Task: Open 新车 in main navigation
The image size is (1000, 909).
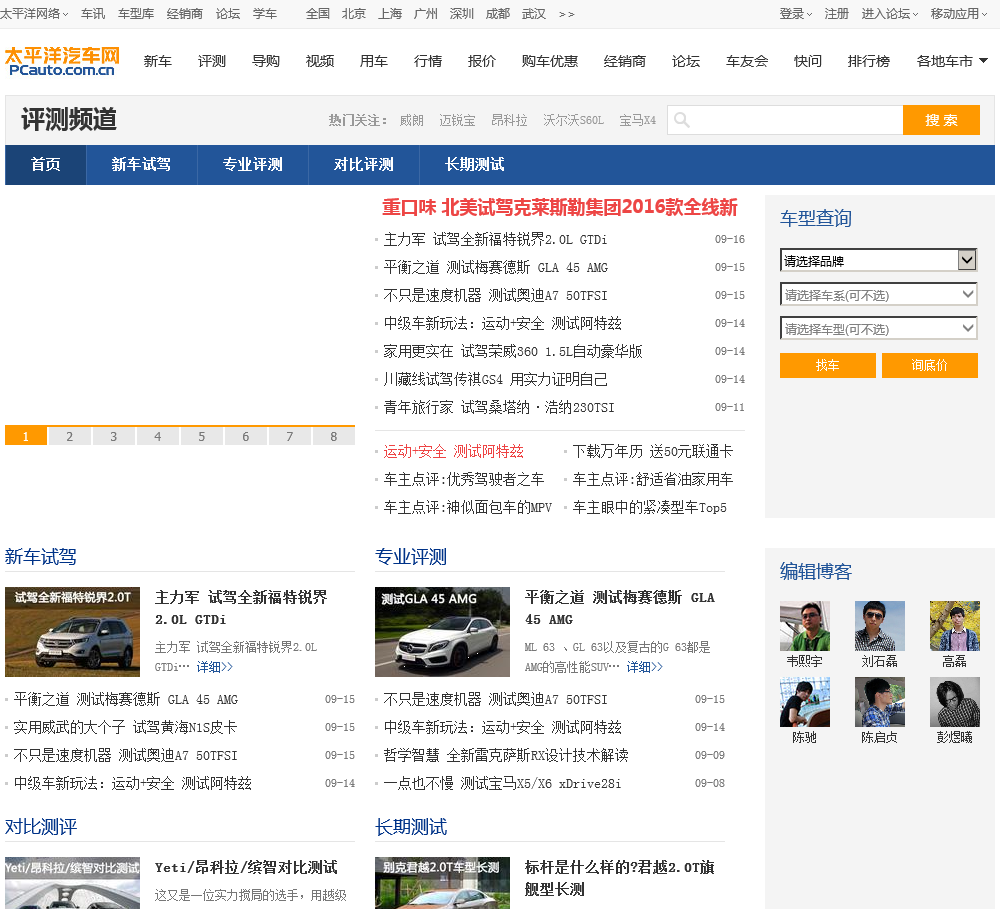Action: pyautogui.click(x=158, y=61)
